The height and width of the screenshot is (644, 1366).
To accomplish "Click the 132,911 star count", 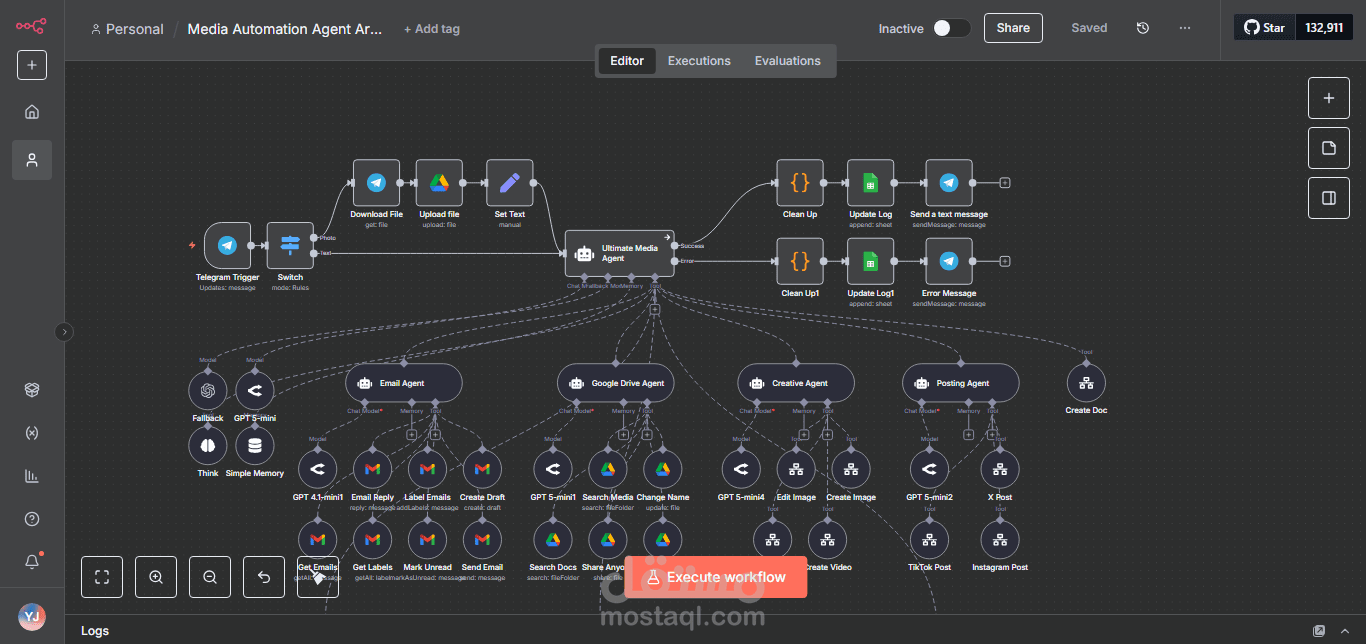I will [1324, 28].
